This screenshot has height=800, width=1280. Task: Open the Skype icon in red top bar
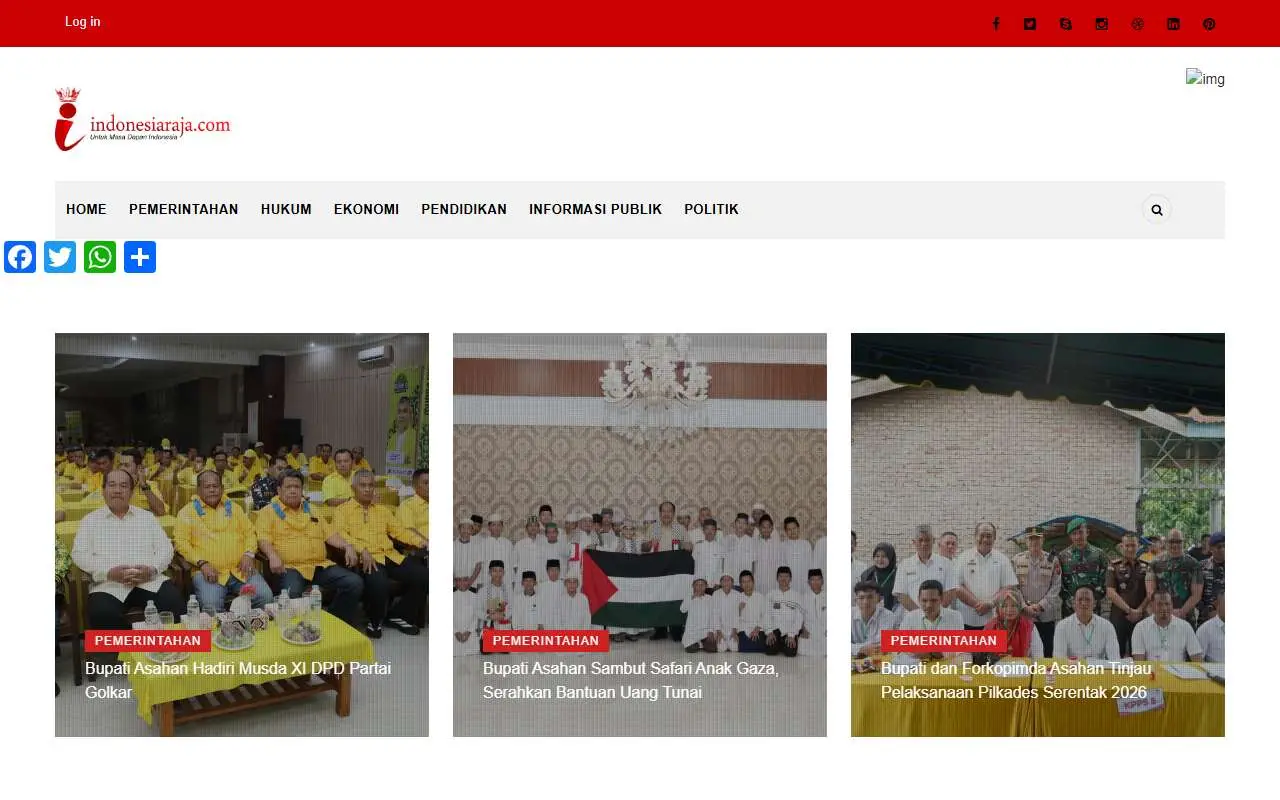point(1066,24)
